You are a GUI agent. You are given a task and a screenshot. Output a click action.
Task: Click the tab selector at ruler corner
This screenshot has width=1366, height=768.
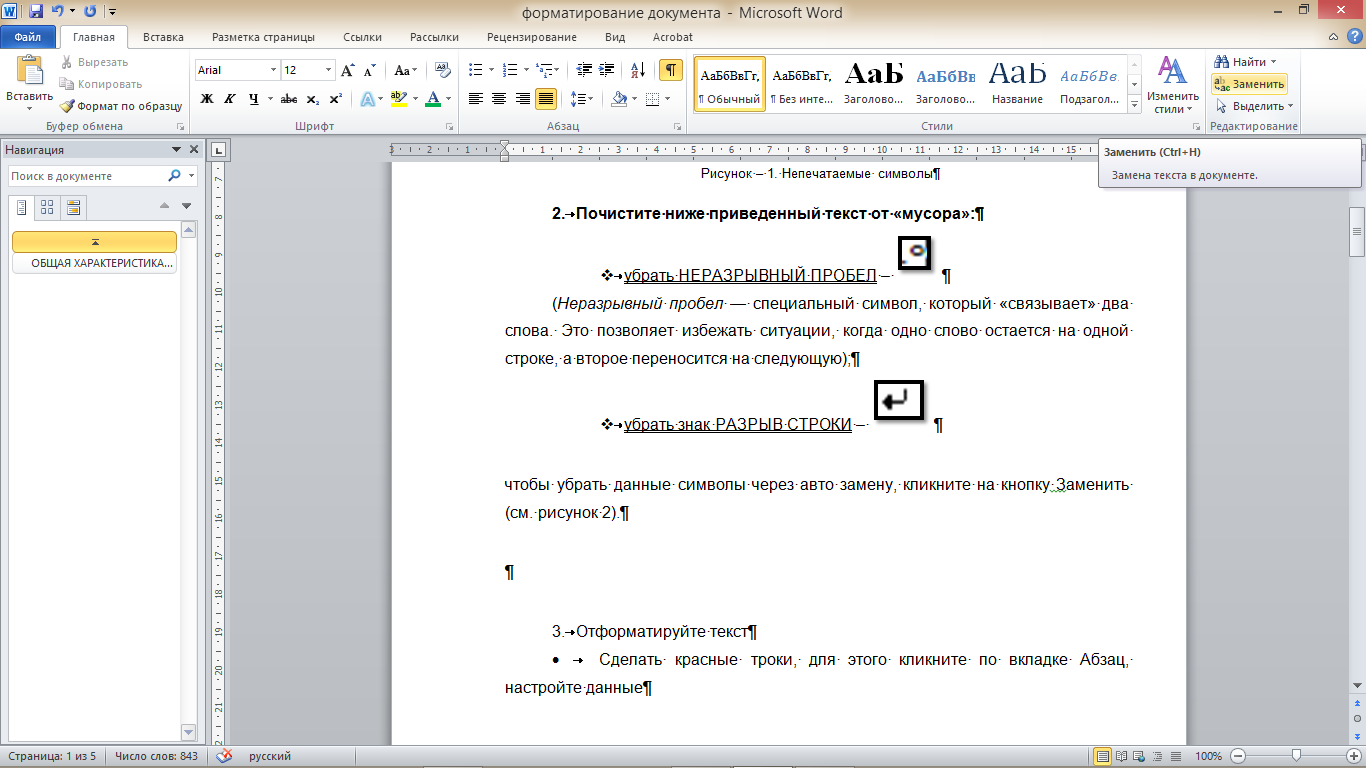[220, 151]
